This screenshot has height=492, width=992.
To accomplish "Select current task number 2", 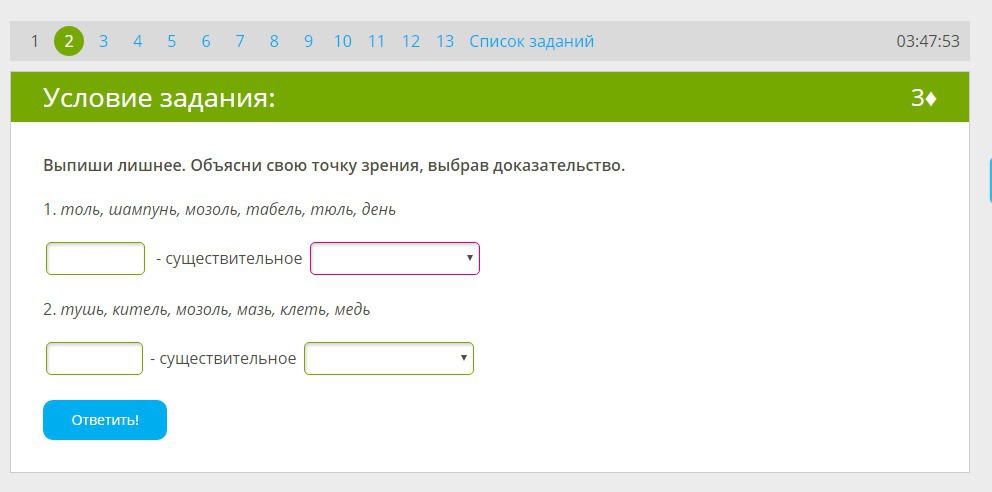I will tap(69, 41).
